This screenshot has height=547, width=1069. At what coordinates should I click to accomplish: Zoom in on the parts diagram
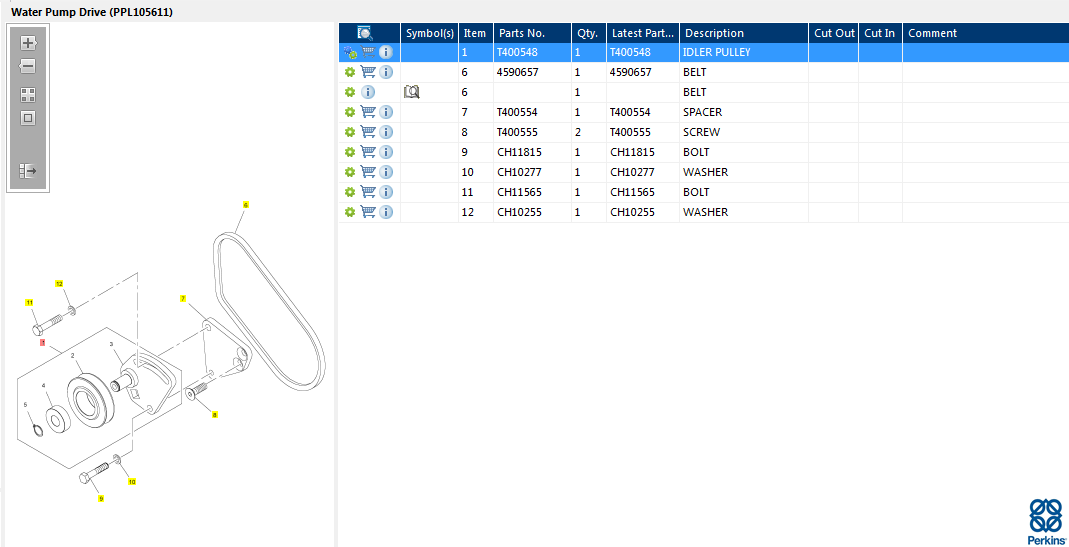pyautogui.click(x=28, y=44)
